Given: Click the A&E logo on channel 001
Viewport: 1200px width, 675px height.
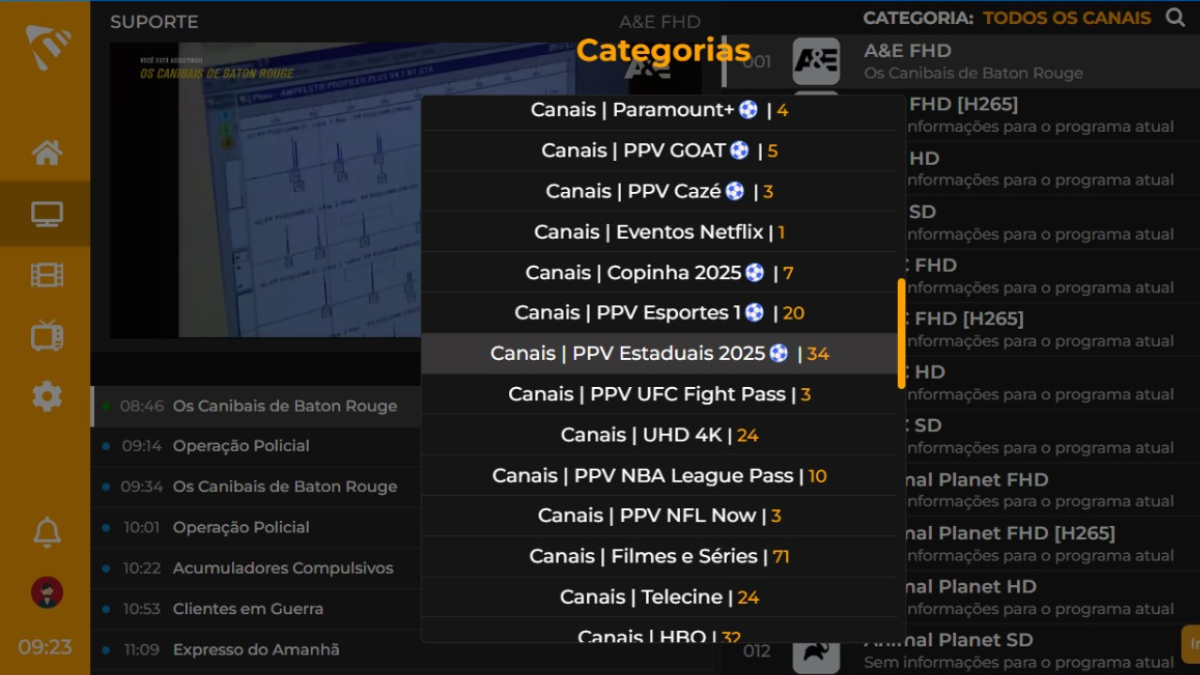Looking at the screenshot, I should coord(816,61).
